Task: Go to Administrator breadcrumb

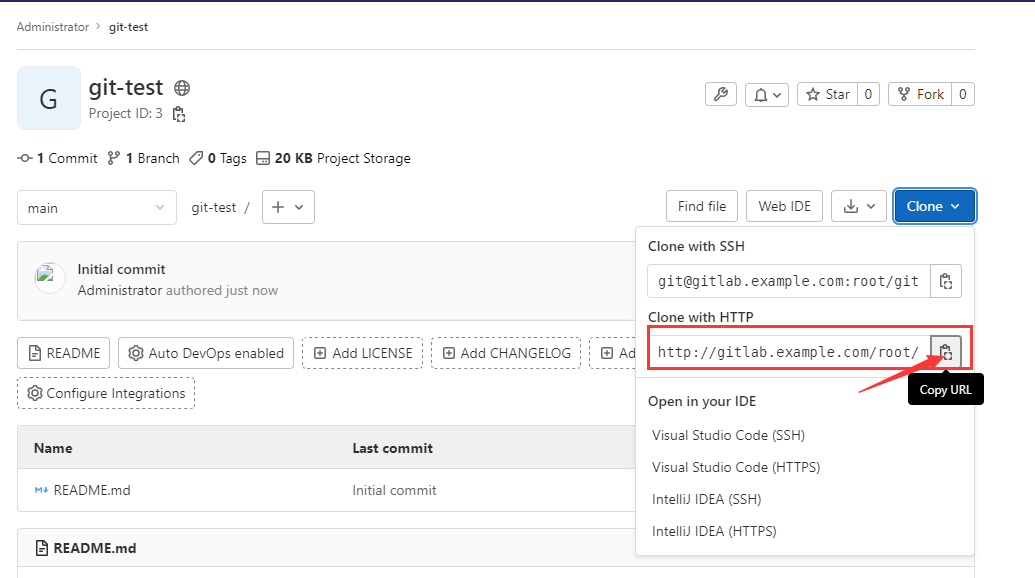Action: [53, 27]
